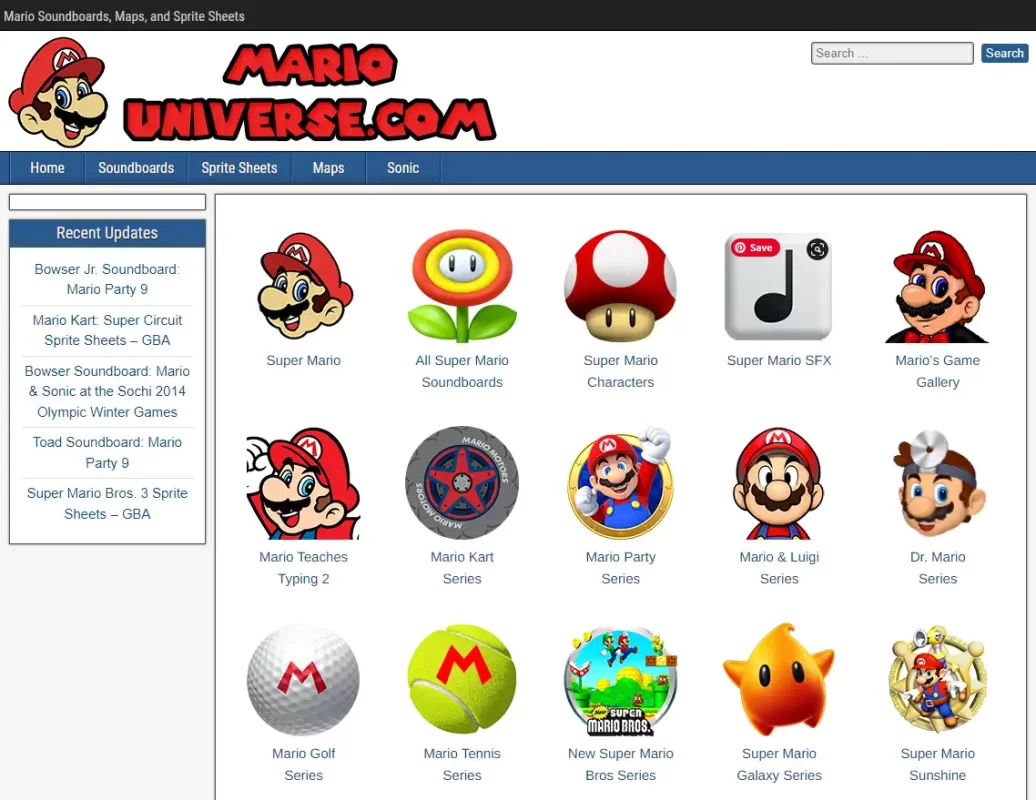Open the Home menu item
Viewport: 1036px width, 800px height.
[47, 168]
